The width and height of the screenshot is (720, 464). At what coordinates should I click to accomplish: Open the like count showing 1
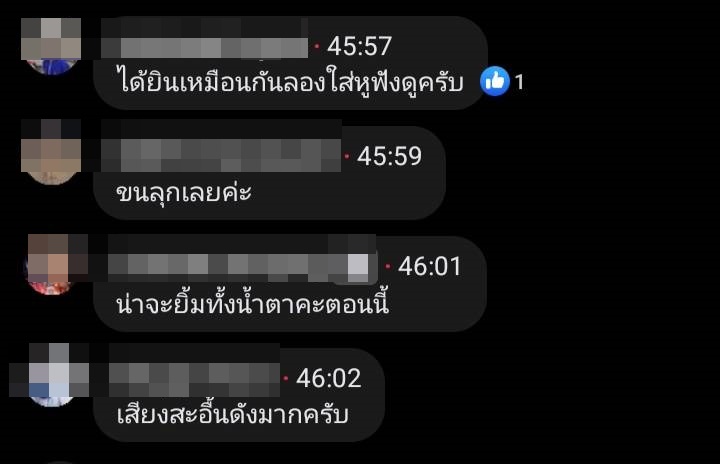[519, 83]
